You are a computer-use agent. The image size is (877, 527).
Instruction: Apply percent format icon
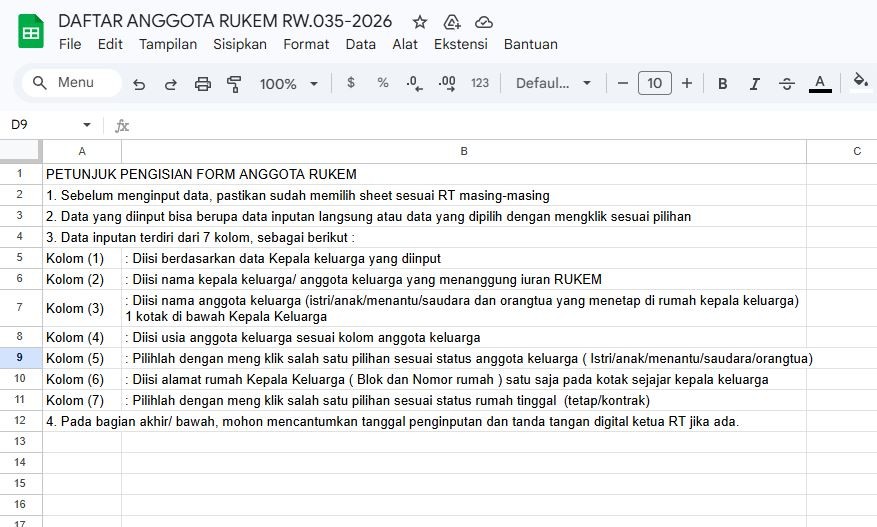point(383,83)
